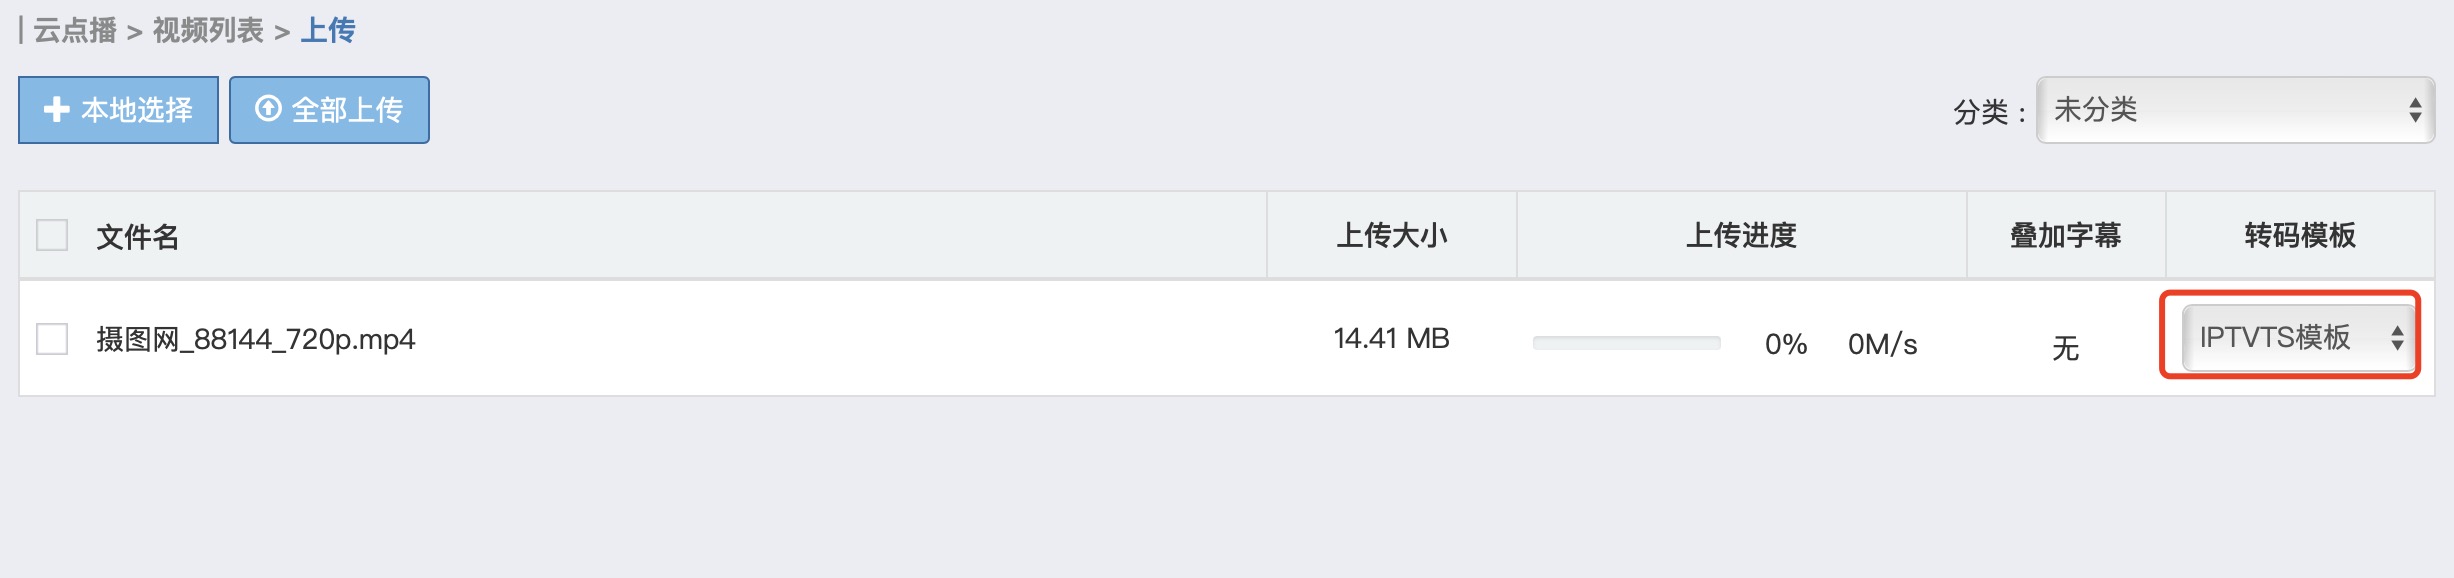
Task: Click the 叠加字幕 column header
Action: click(x=2065, y=236)
